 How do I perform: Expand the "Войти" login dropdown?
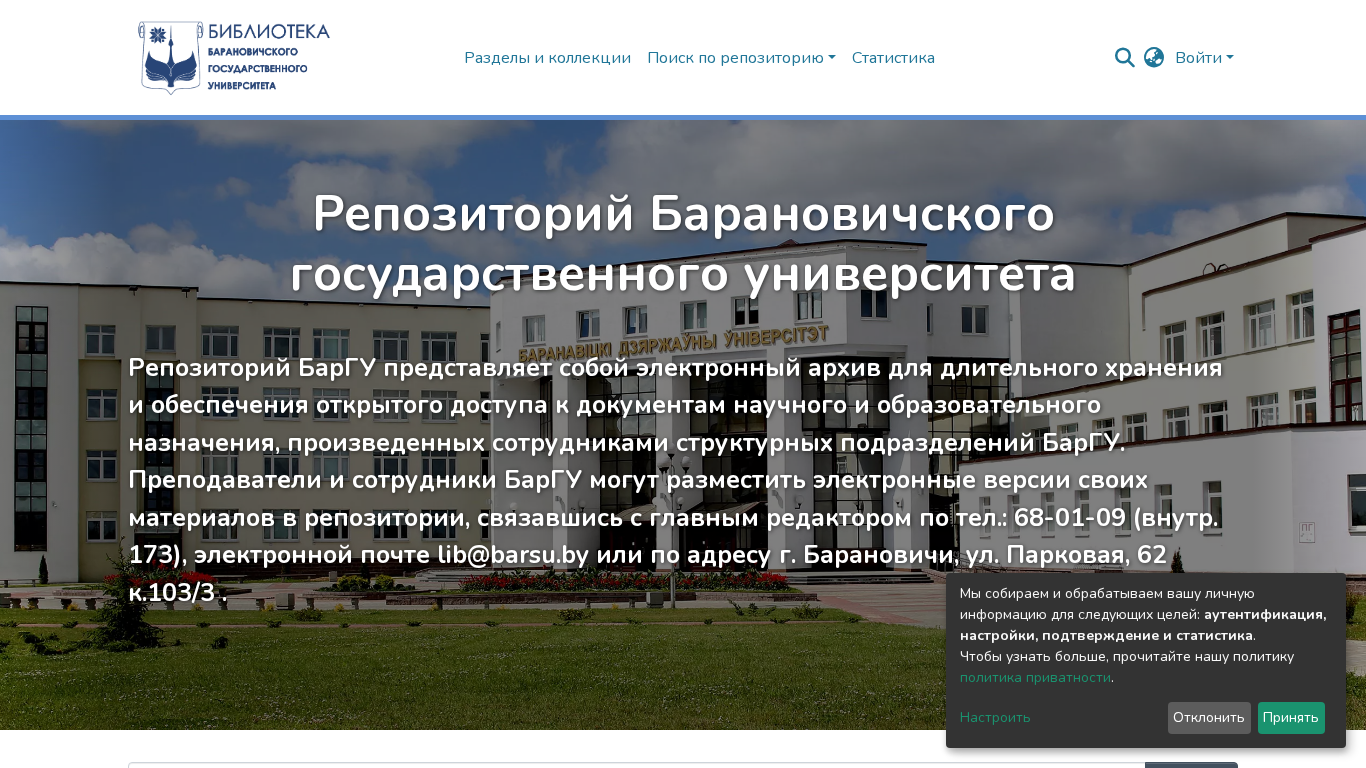coord(1204,58)
